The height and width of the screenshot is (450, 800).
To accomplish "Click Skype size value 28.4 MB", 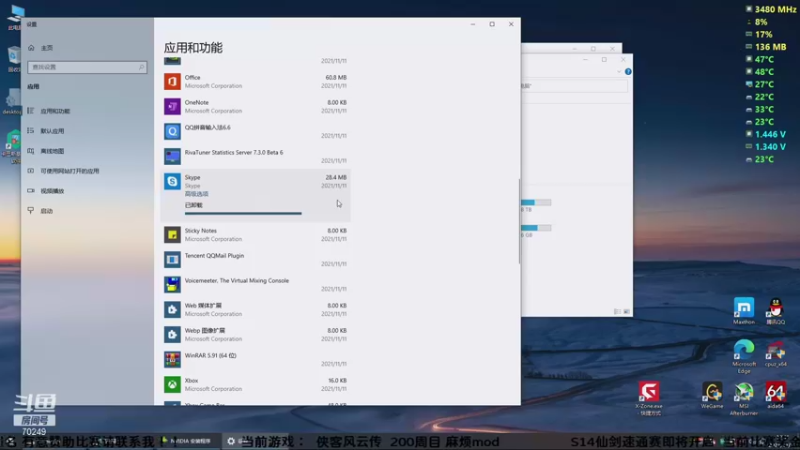I will pos(336,178).
